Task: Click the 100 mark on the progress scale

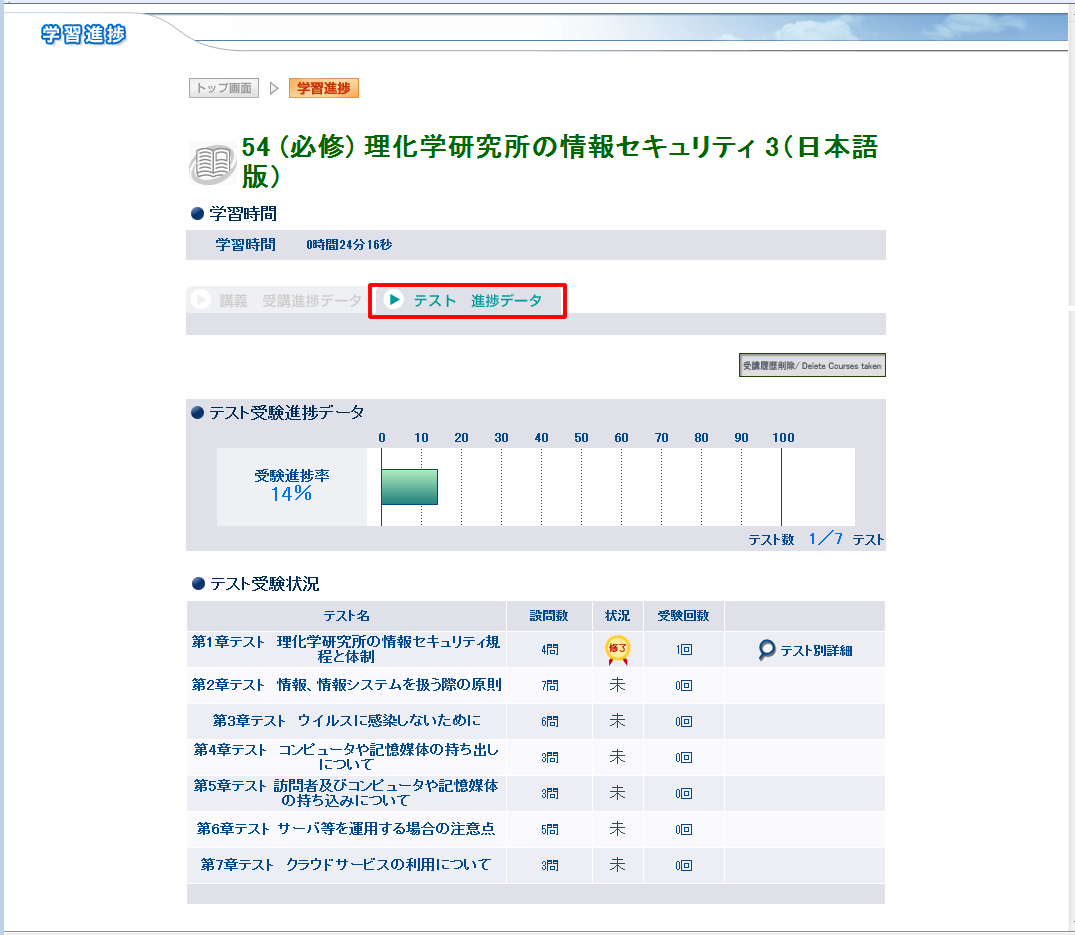Action: [x=783, y=437]
